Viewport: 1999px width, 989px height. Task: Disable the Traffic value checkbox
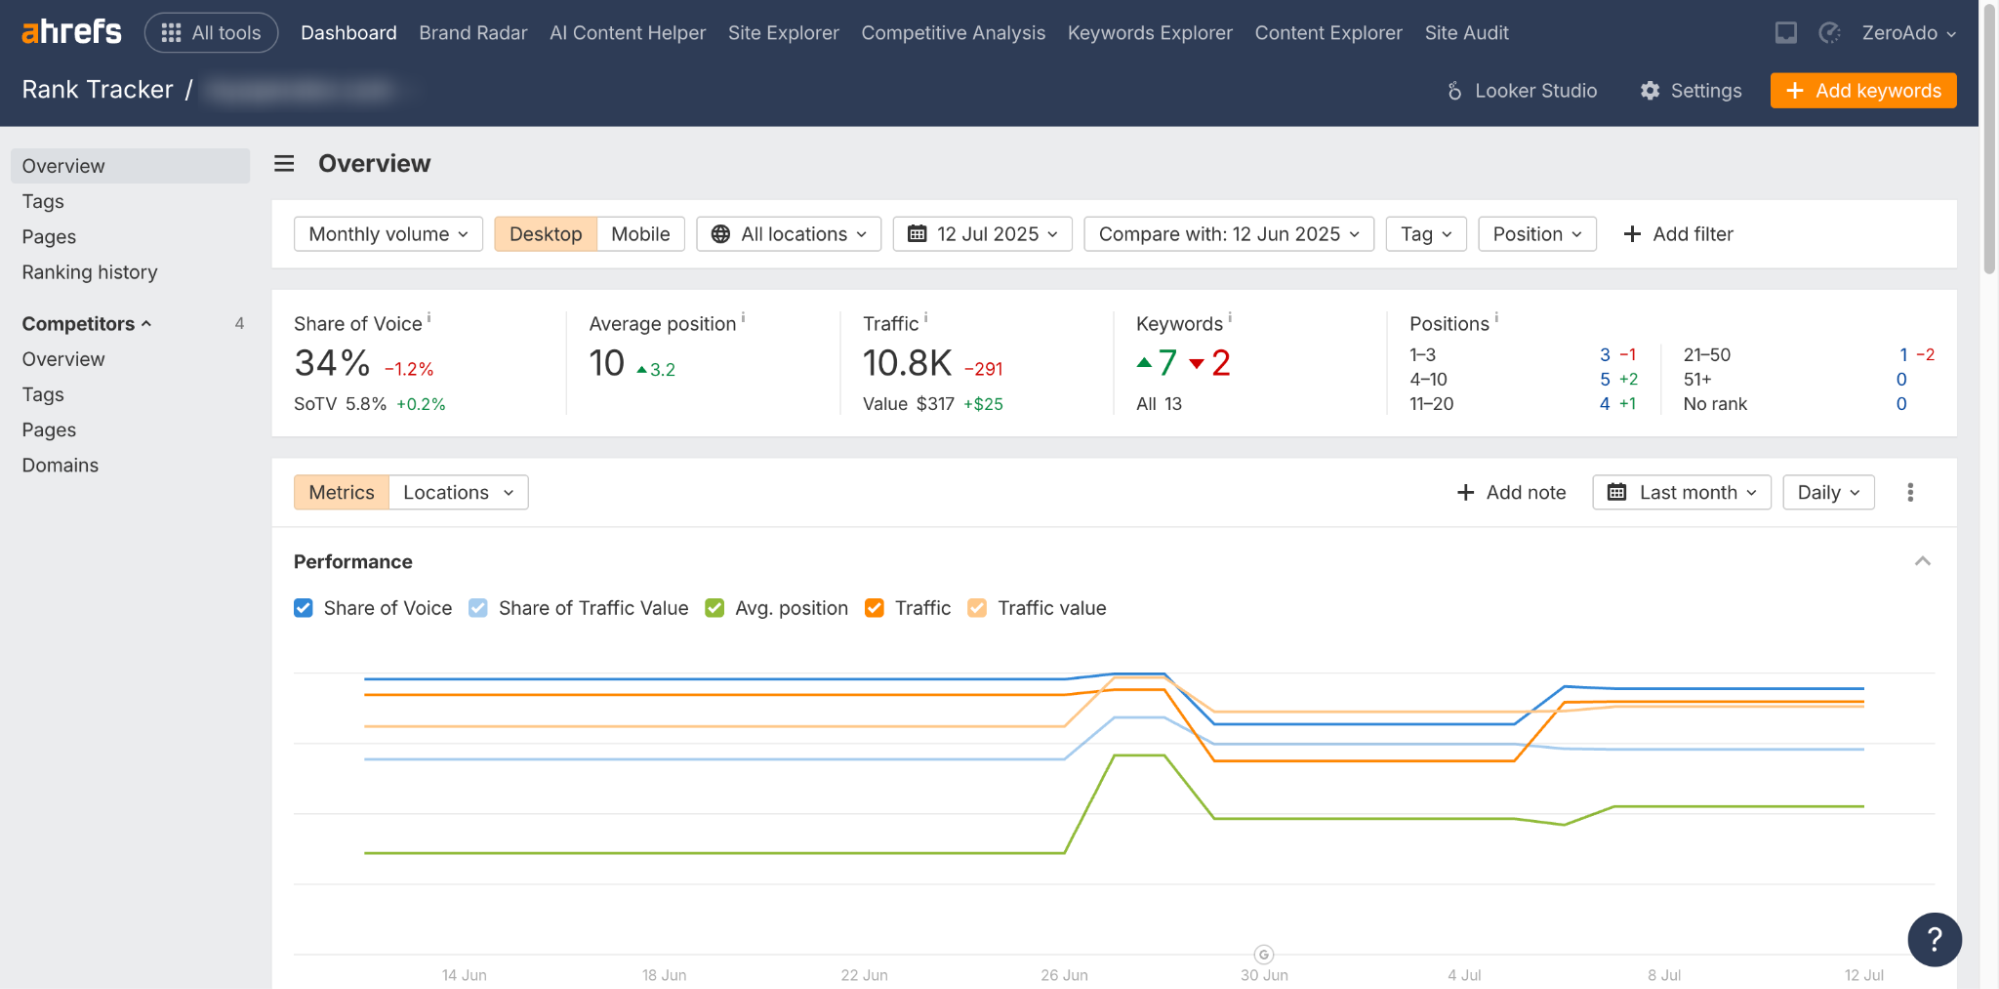coord(977,608)
